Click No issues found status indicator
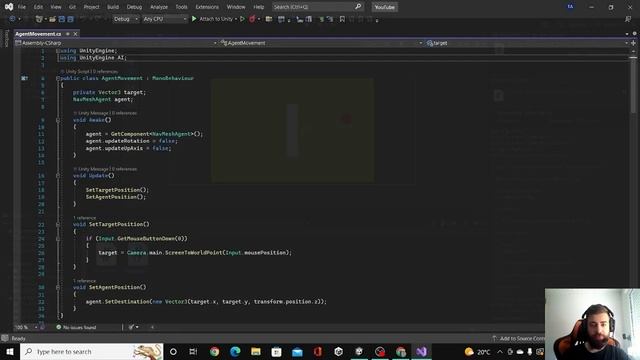Image resolution: width=640 pixels, height=360 pixels. click(x=76, y=327)
